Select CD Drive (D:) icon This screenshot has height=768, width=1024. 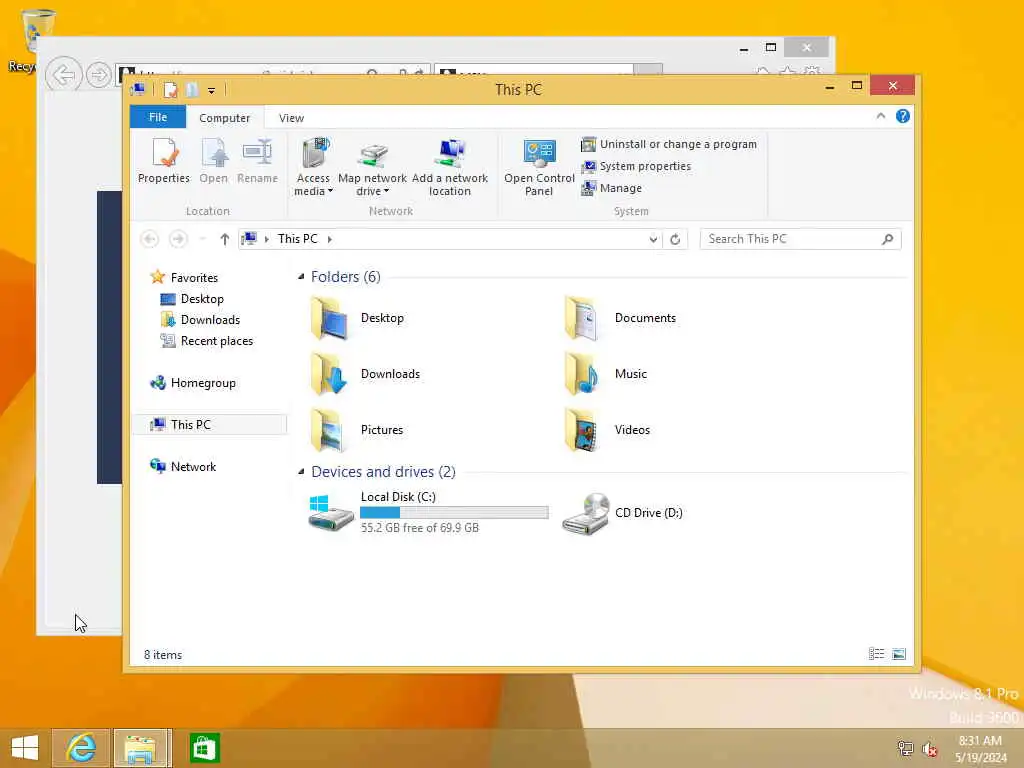586,514
